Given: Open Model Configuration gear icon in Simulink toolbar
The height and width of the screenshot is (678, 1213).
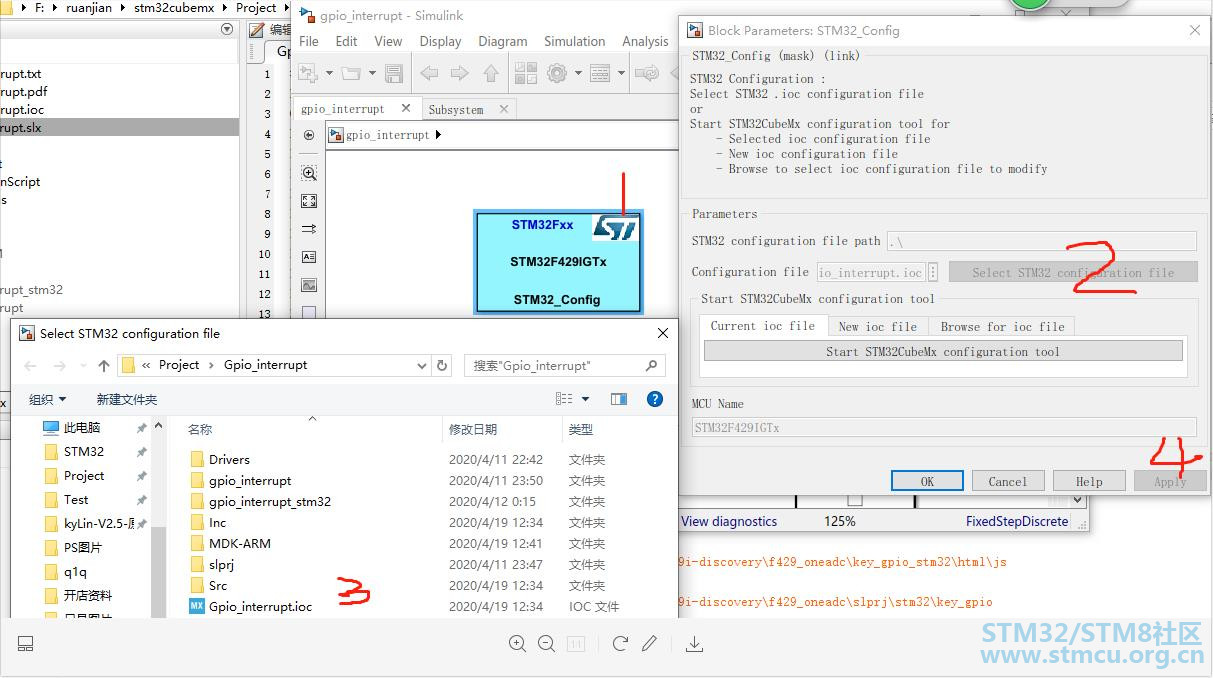Looking at the screenshot, I should tap(556, 73).
